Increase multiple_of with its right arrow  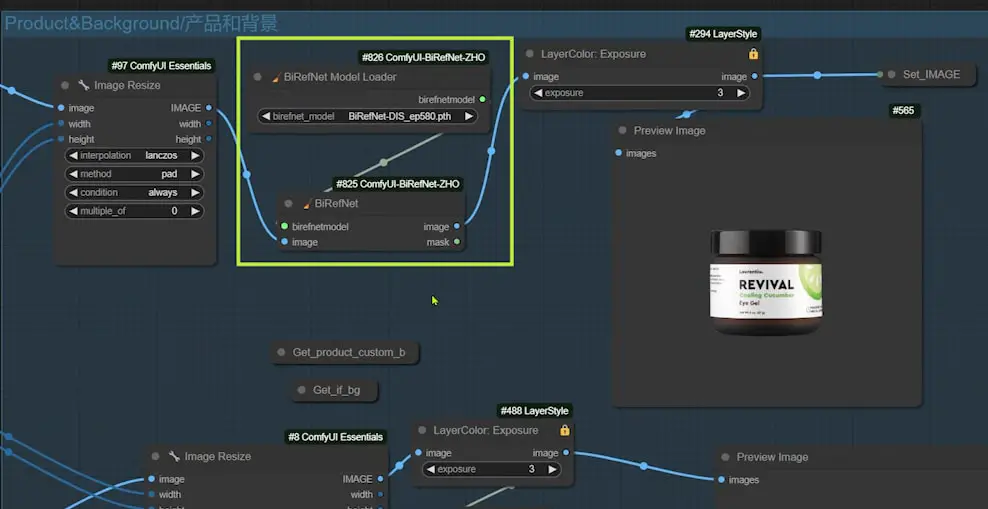195,211
